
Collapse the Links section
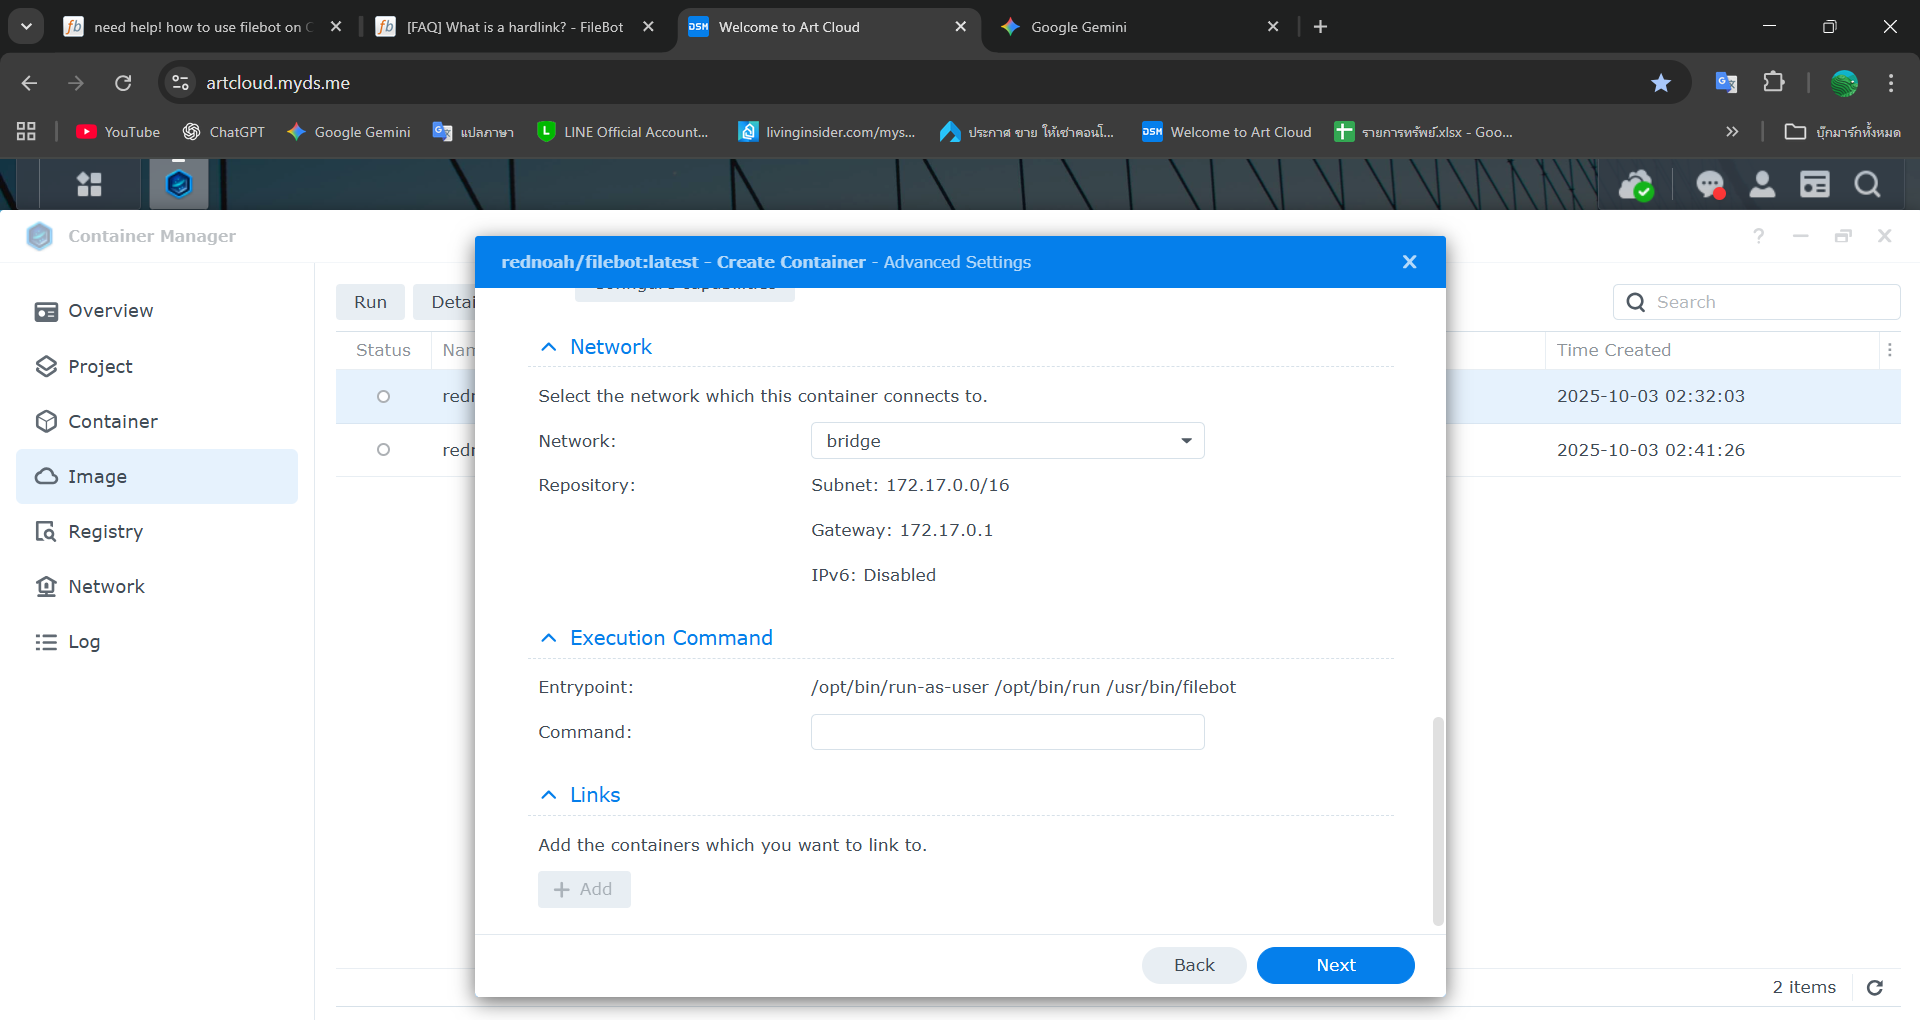pyautogui.click(x=548, y=795)
